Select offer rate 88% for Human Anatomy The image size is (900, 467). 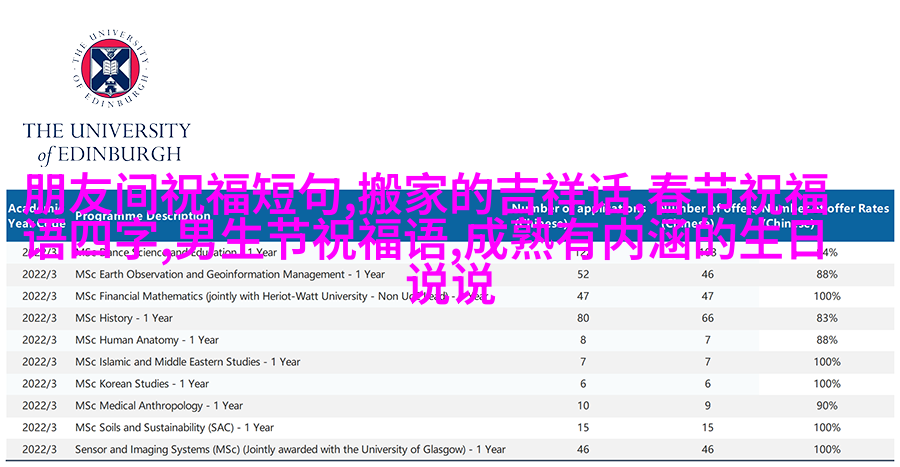[x=827, y=340]
